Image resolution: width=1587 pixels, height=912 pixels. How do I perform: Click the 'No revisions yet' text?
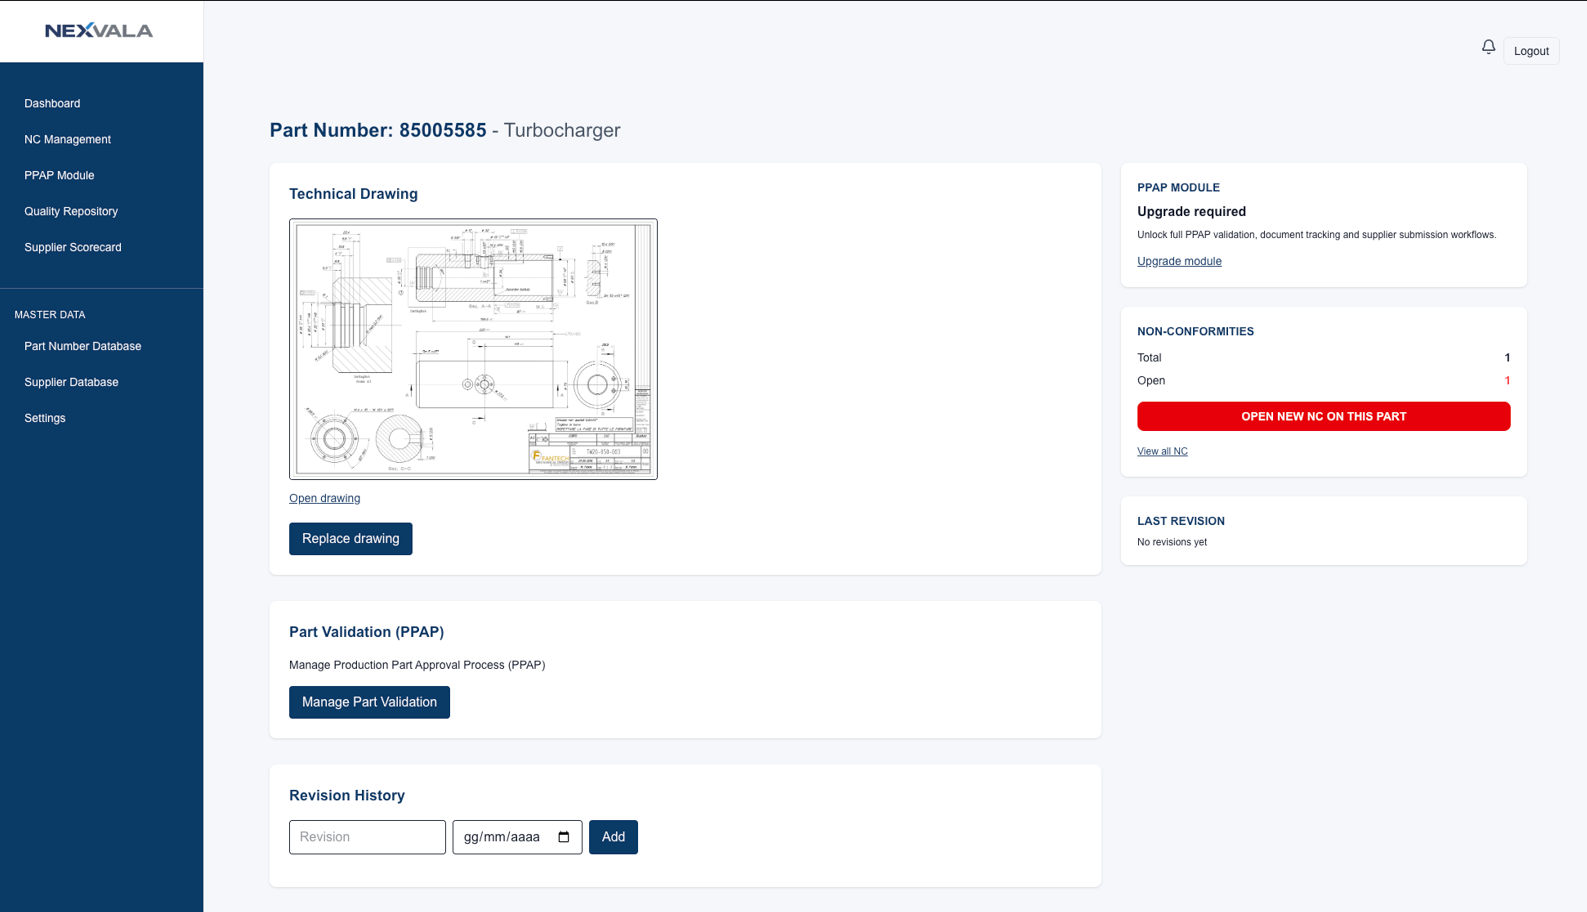click(1172, 542)
